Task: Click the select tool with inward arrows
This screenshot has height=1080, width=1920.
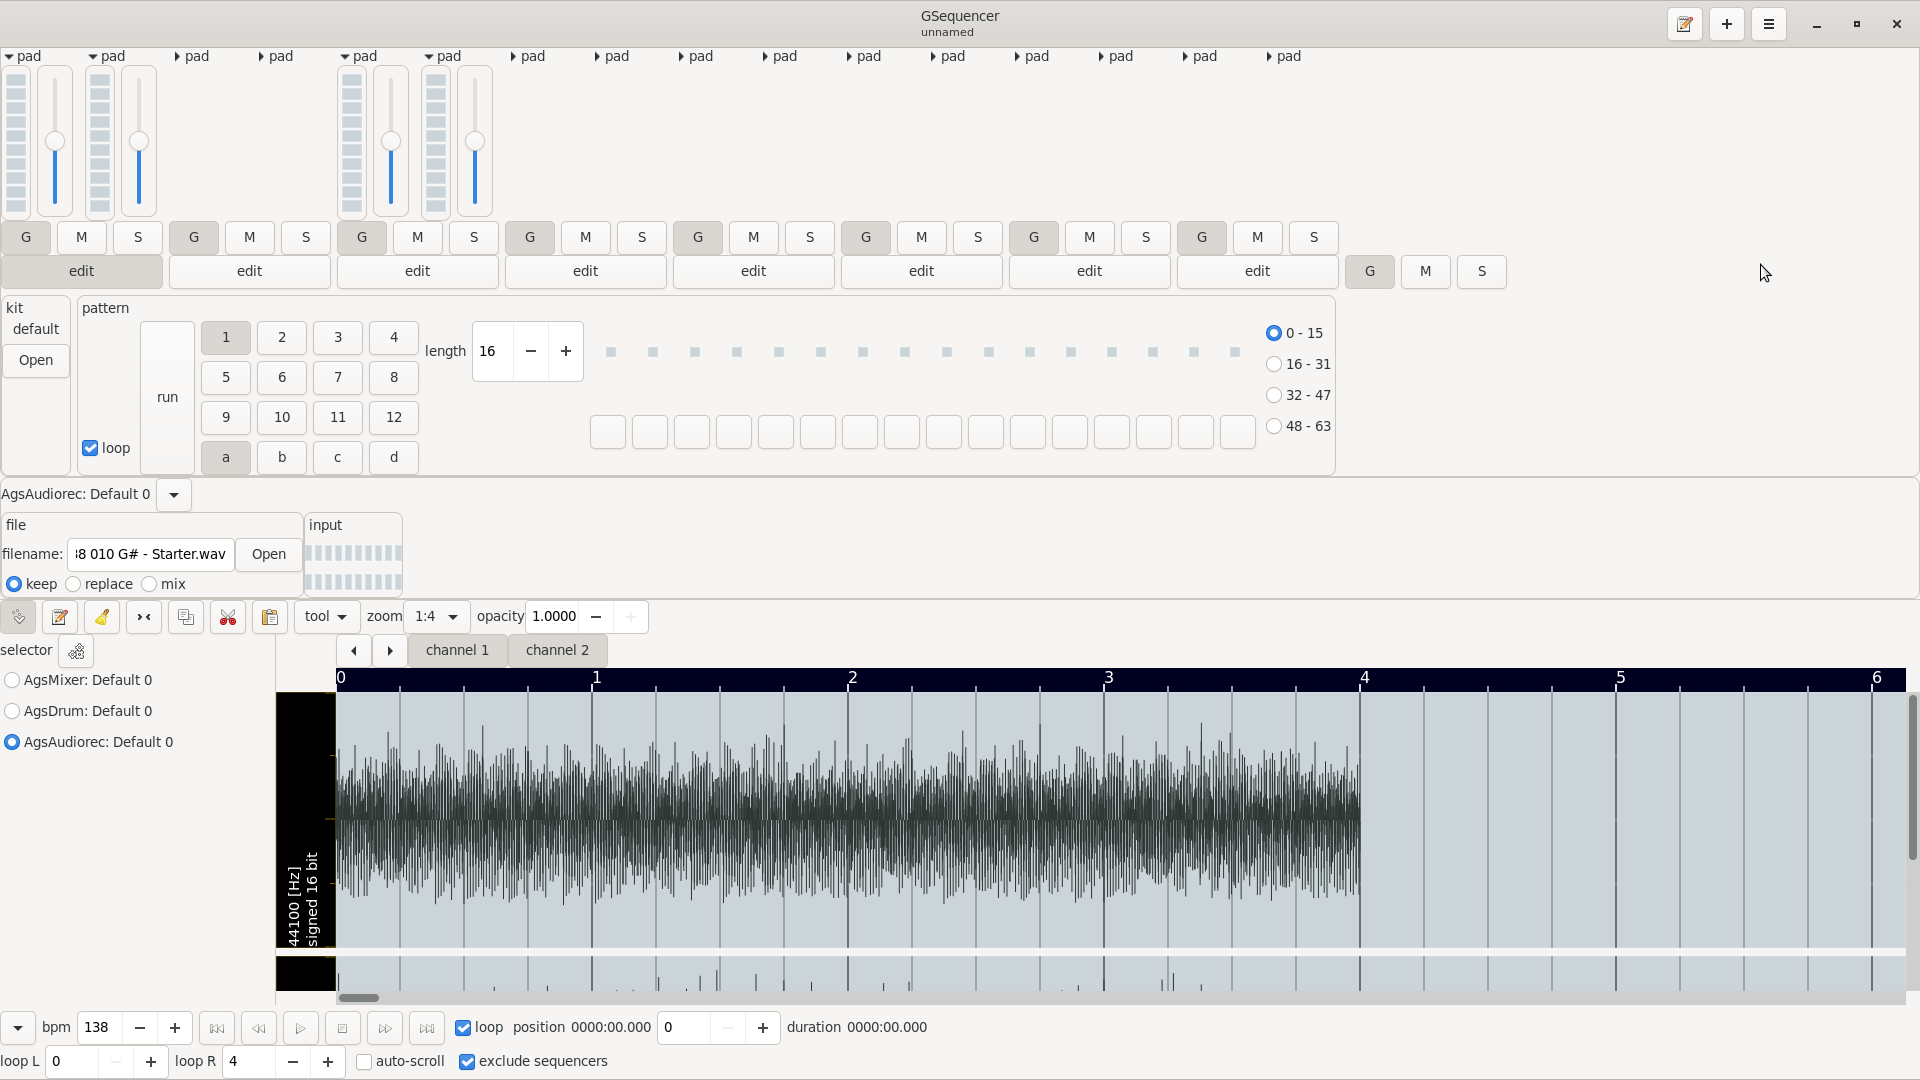Action: coord(144,617)
